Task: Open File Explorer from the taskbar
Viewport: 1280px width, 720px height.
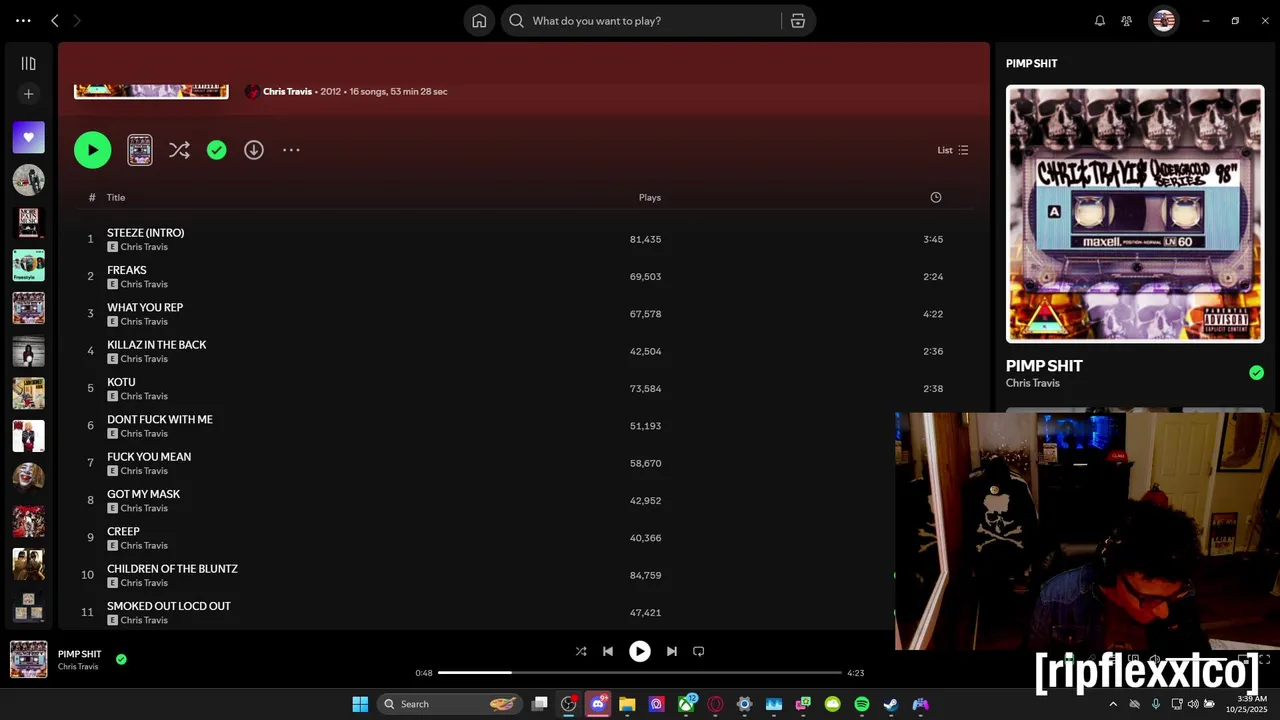Action: pos(627,704)
